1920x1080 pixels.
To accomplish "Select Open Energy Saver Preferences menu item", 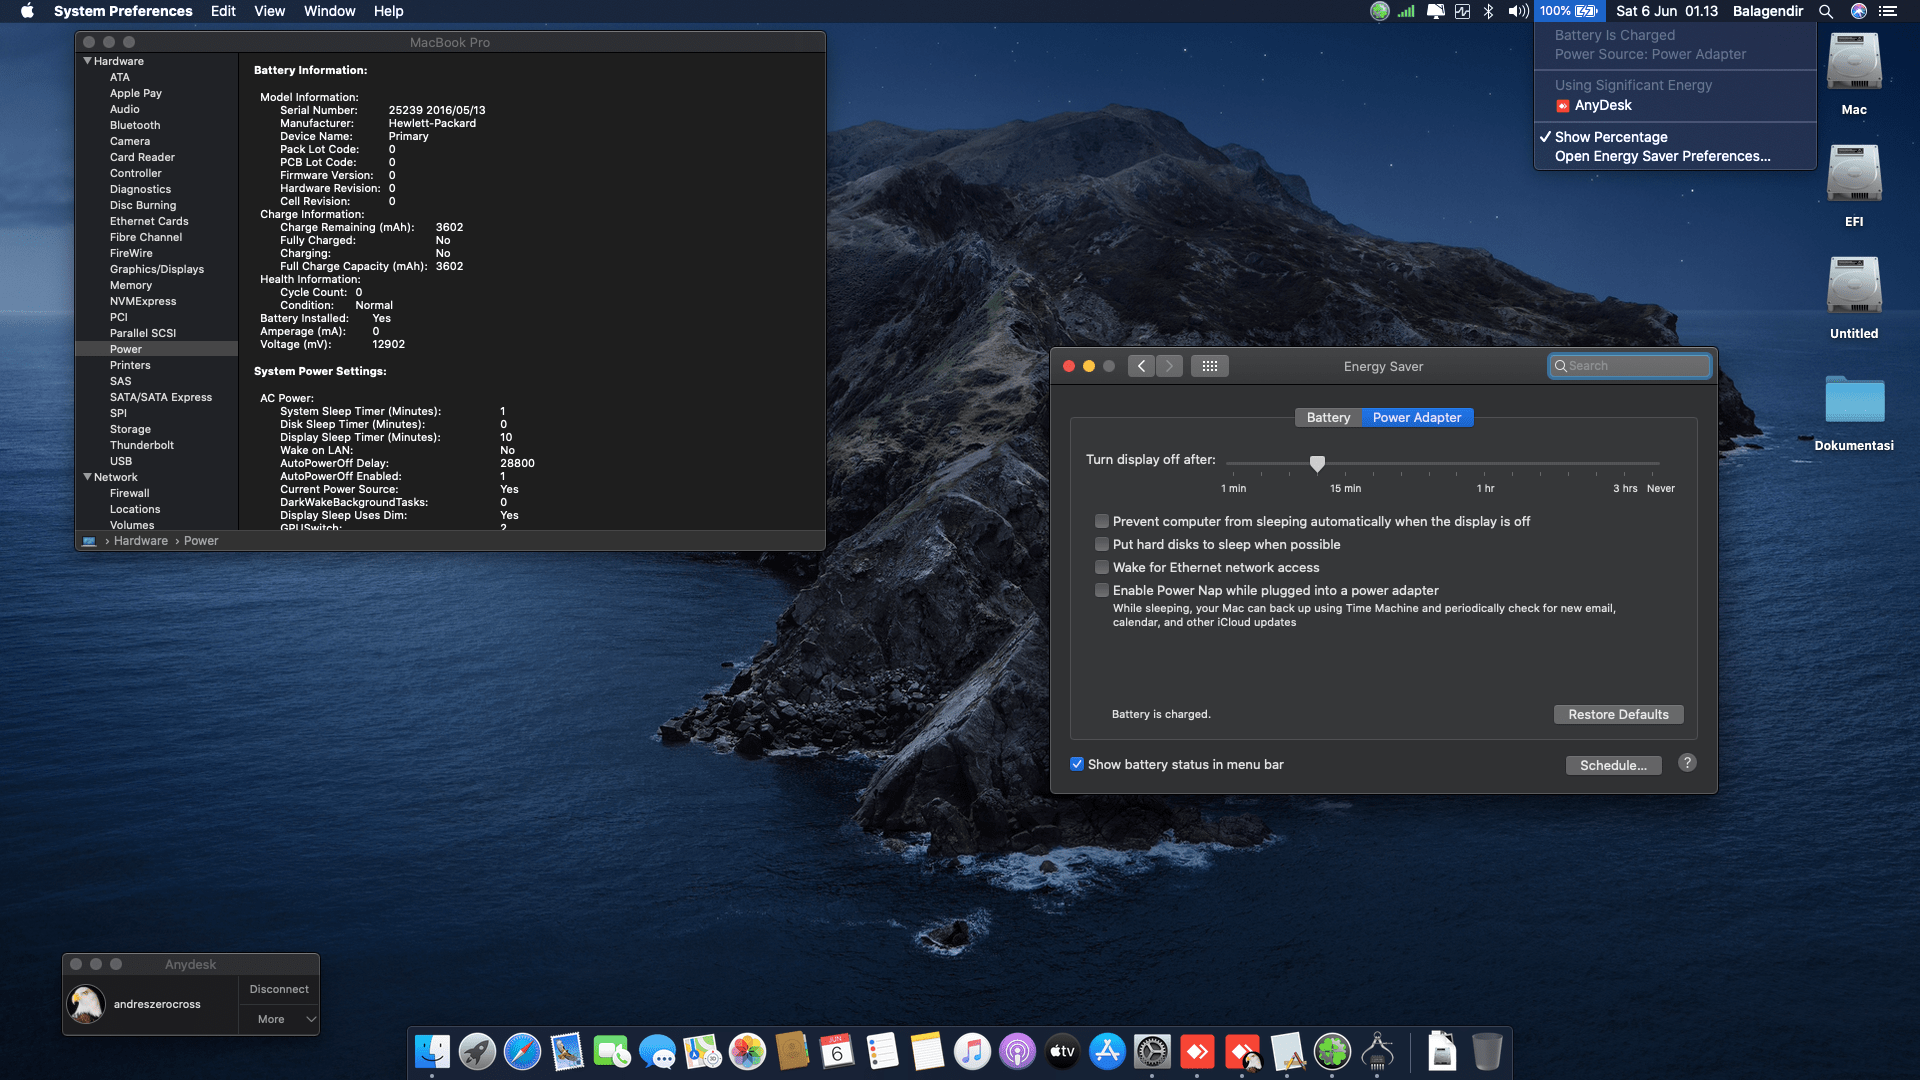I will tap(1662, 156).
